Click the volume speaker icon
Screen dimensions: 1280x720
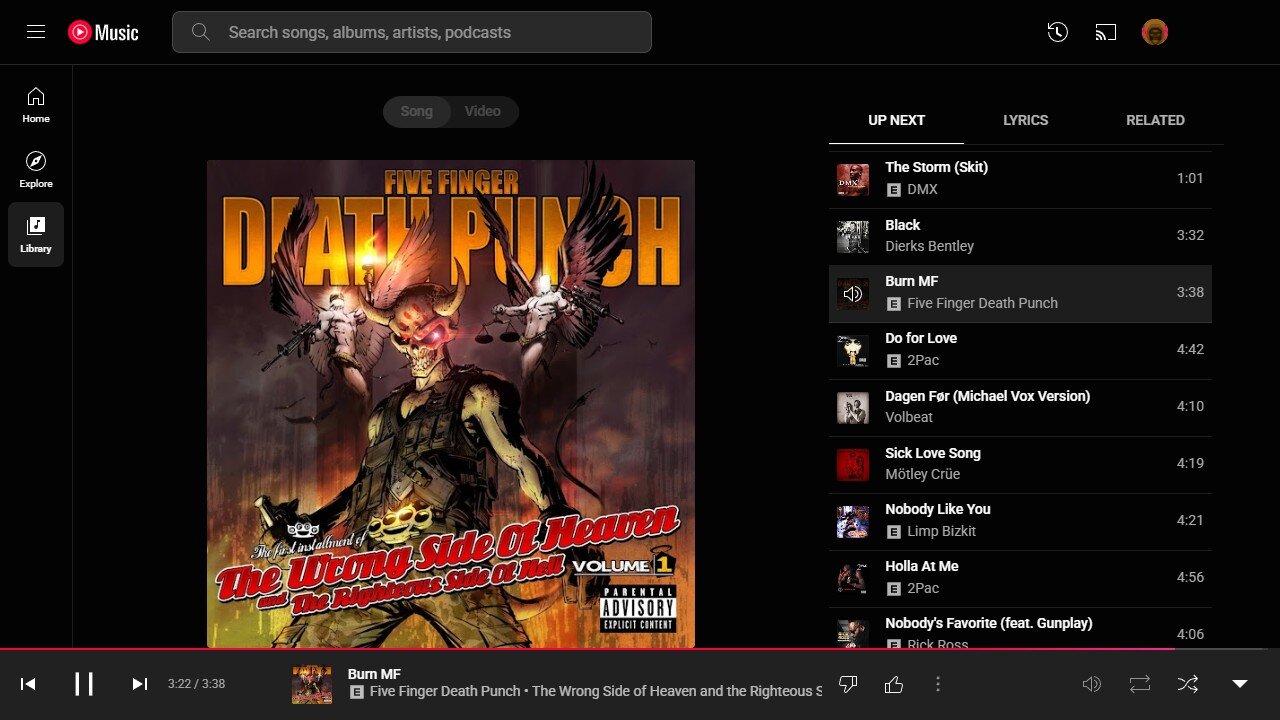coord(1092,684)
